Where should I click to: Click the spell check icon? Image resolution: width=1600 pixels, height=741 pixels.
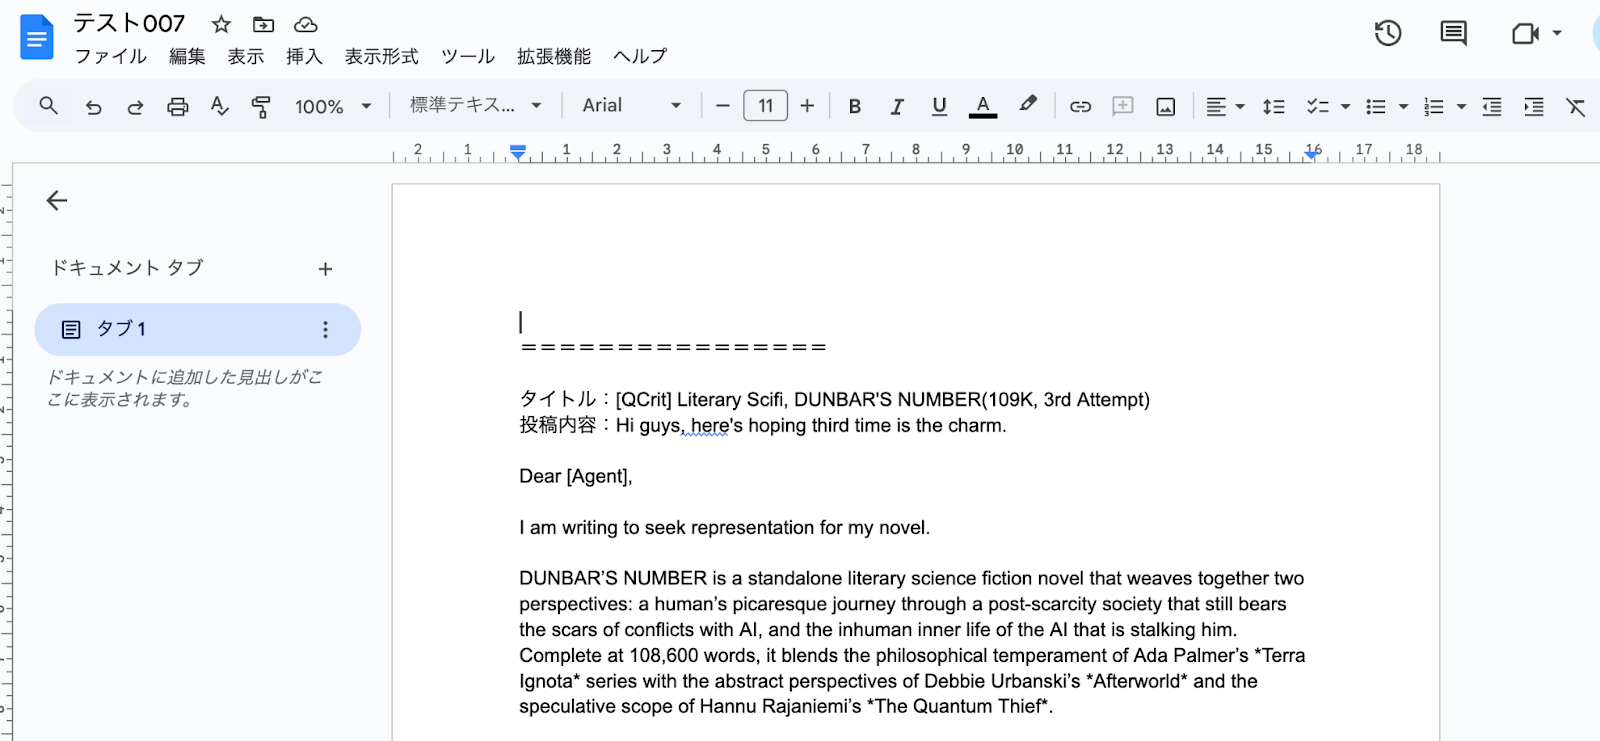tap(219, 106)
